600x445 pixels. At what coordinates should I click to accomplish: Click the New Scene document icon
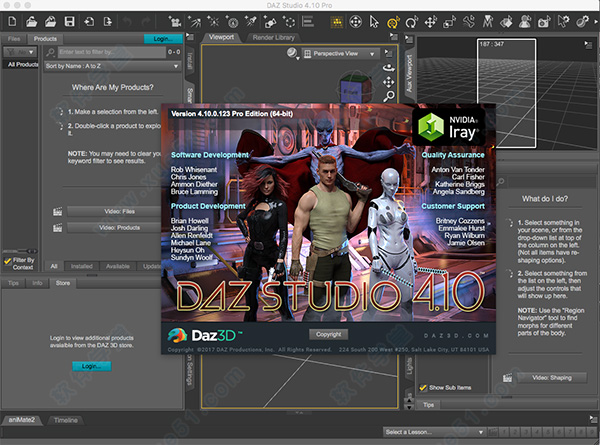12,21
